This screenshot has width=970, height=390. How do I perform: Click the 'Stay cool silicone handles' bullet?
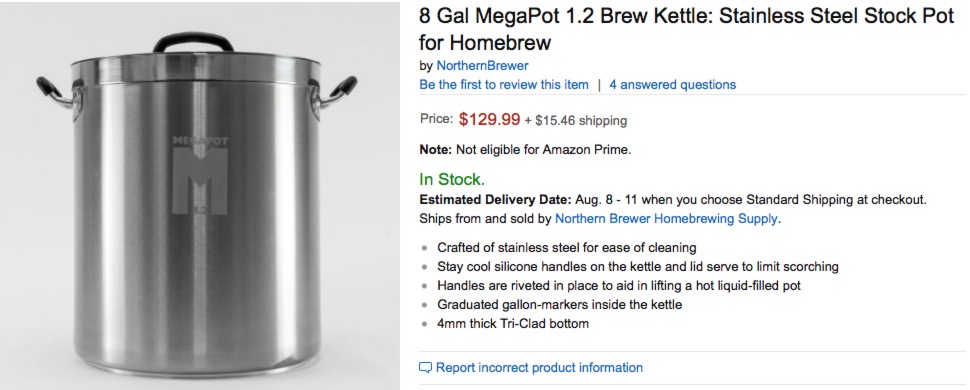pos(638,267)
